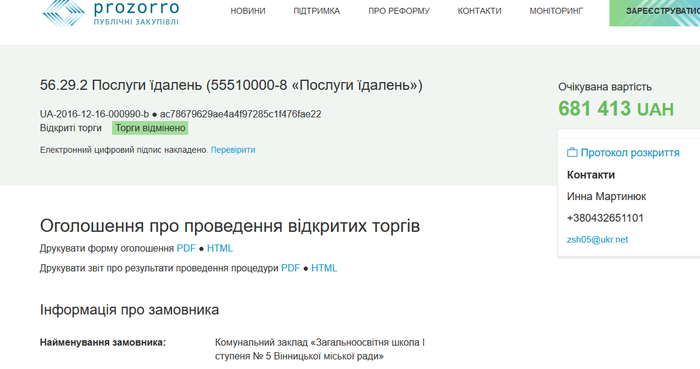Click the Очікувана вартість label

pos(605,87)
